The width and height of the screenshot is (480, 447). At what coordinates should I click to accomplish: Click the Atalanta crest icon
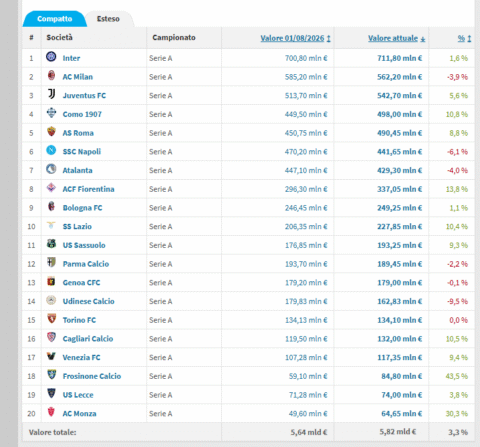51,169
